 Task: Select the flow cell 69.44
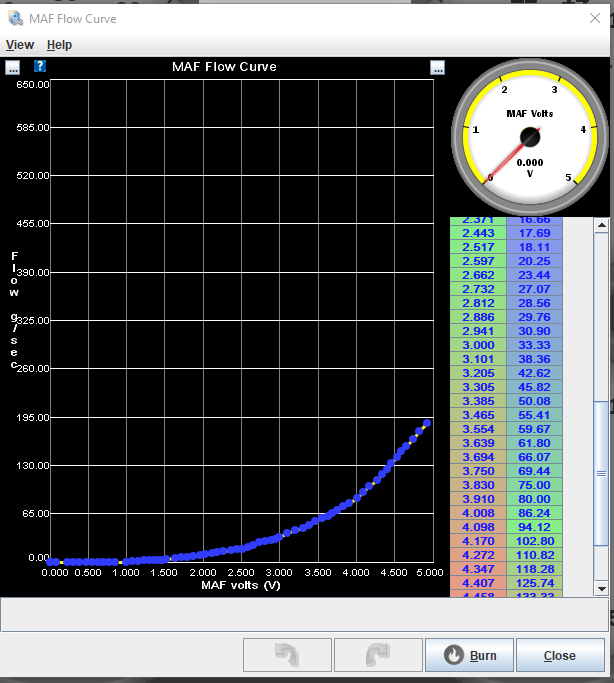534,471
